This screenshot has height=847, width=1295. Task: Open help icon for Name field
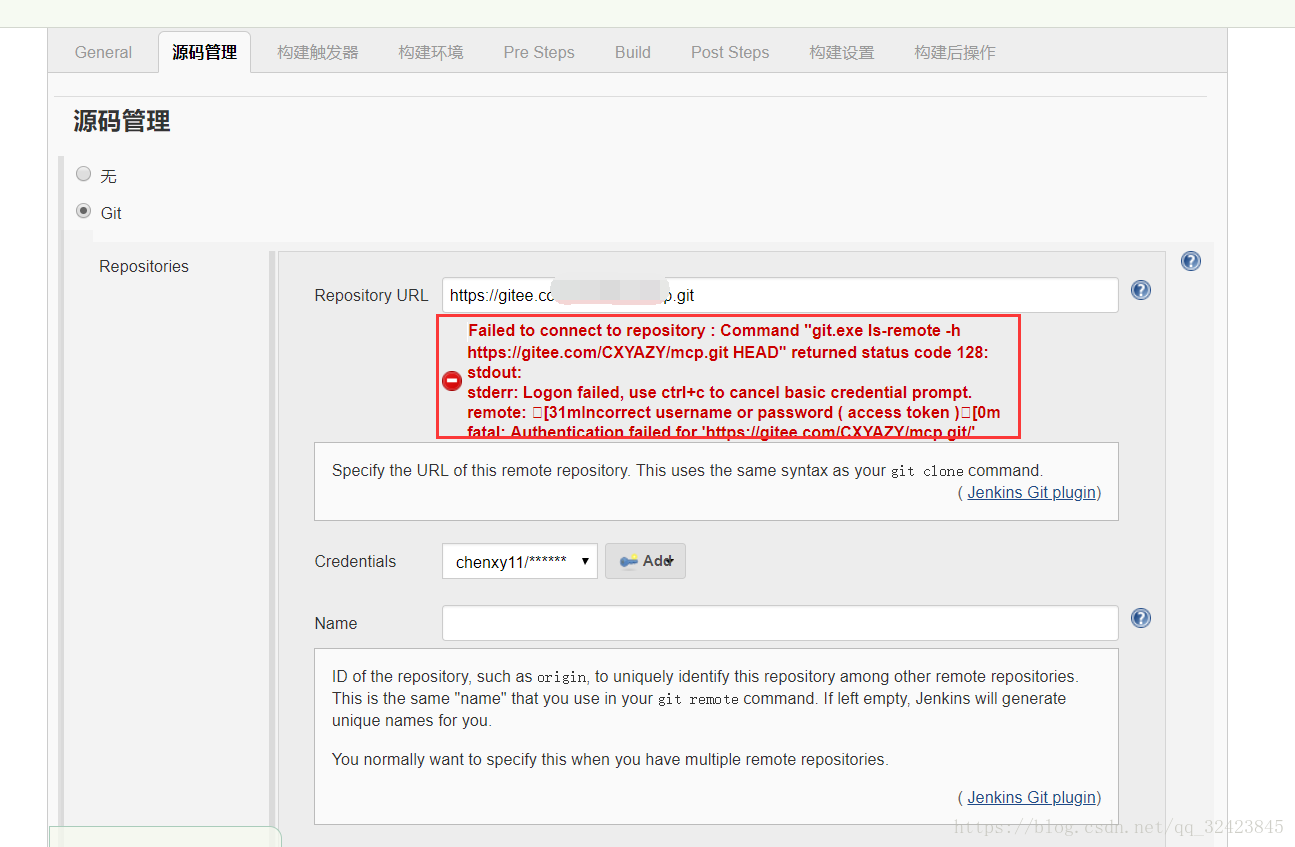coord(1141,618)
